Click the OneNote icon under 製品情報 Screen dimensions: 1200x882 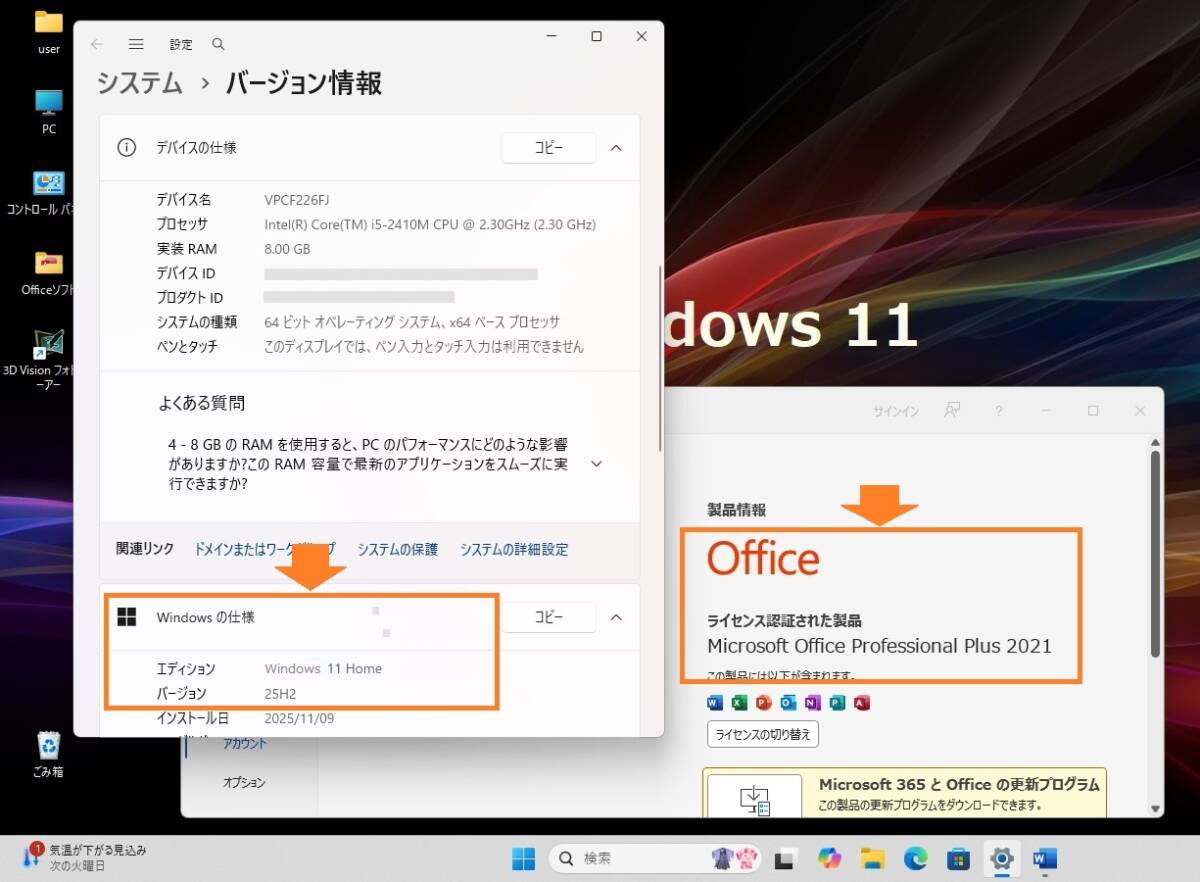[812, 703]
